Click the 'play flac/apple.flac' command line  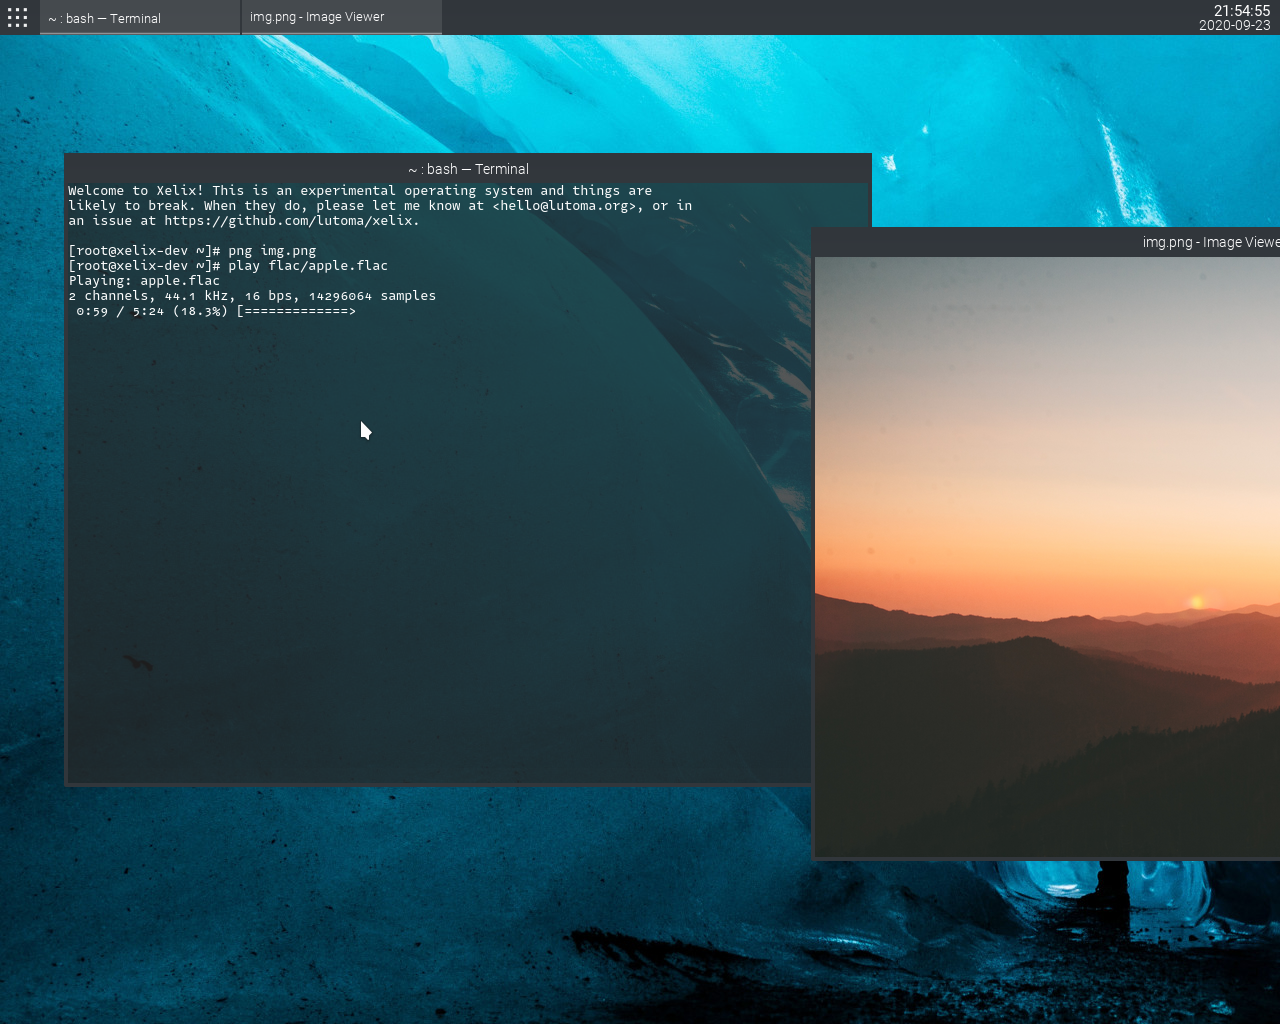[x=228, y=266]
